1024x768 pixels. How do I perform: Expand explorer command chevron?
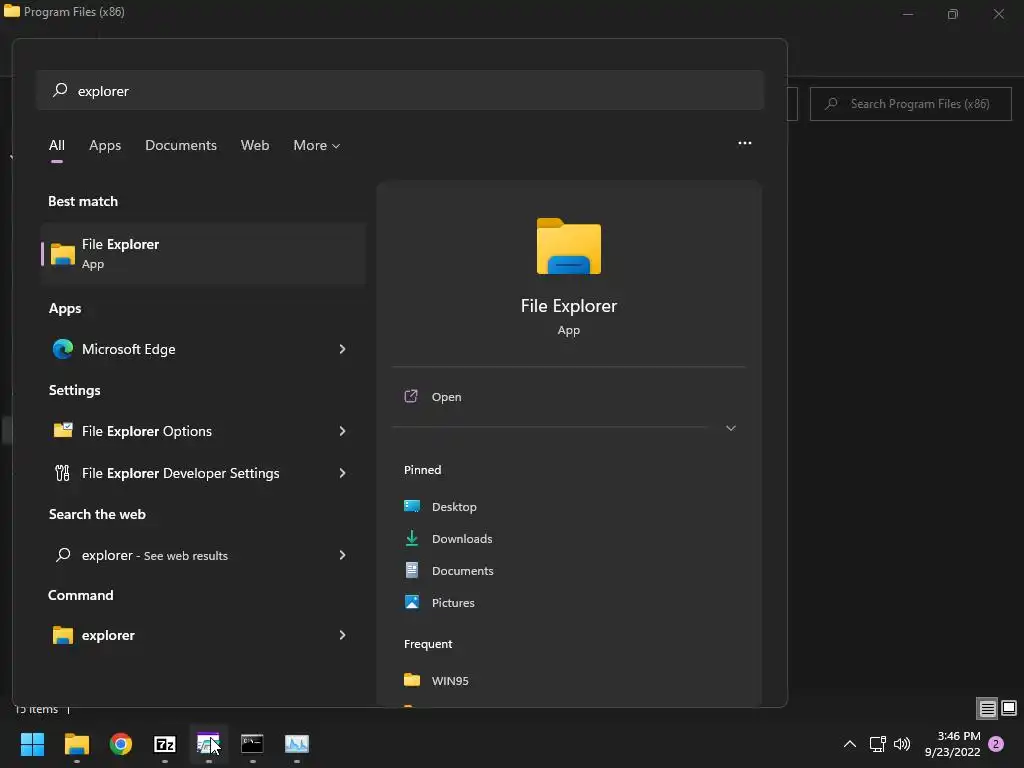coord(342,635)
